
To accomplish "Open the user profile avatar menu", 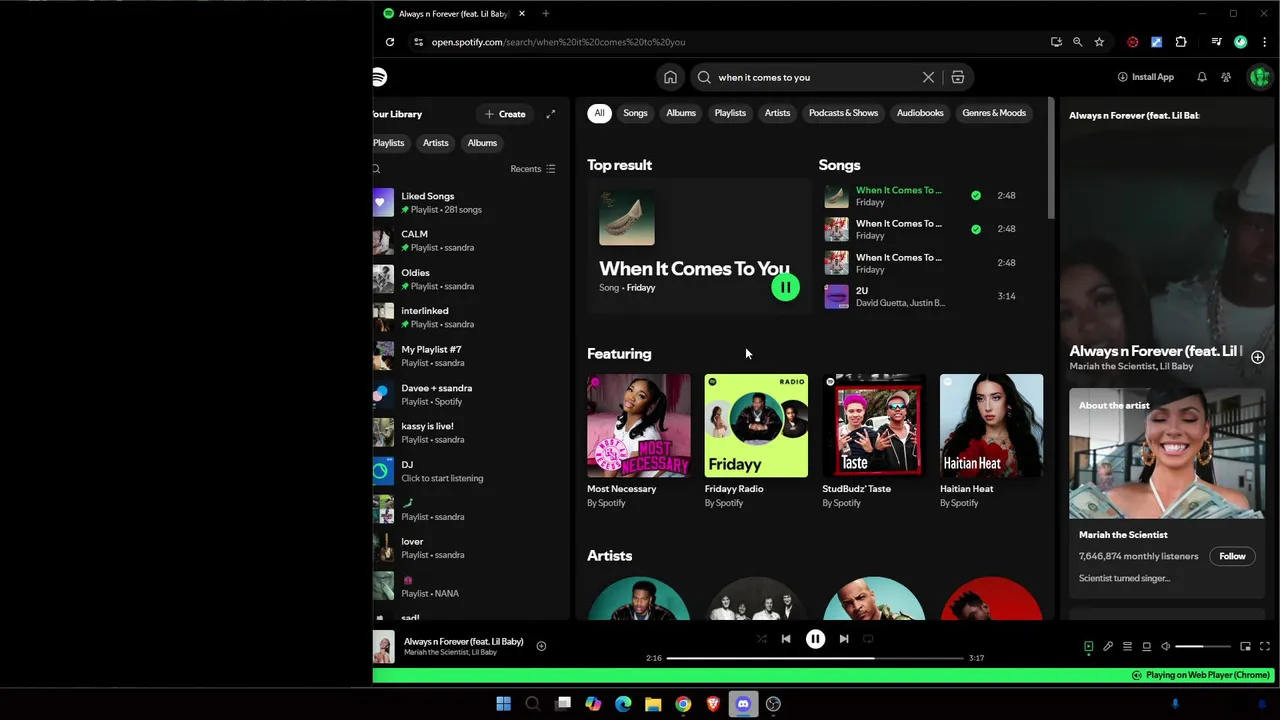I will (1259, 77).
